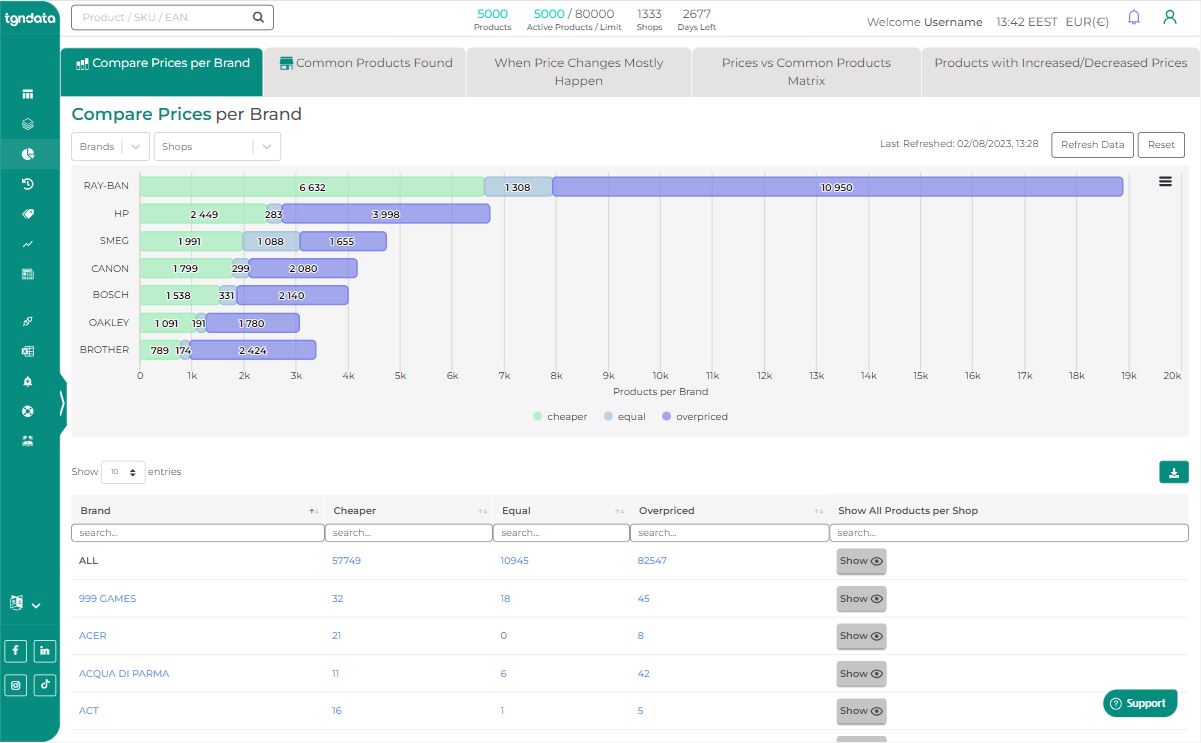Open the Support chat button
Viewport: 1201px width, 743px height.
[1140, 703]
